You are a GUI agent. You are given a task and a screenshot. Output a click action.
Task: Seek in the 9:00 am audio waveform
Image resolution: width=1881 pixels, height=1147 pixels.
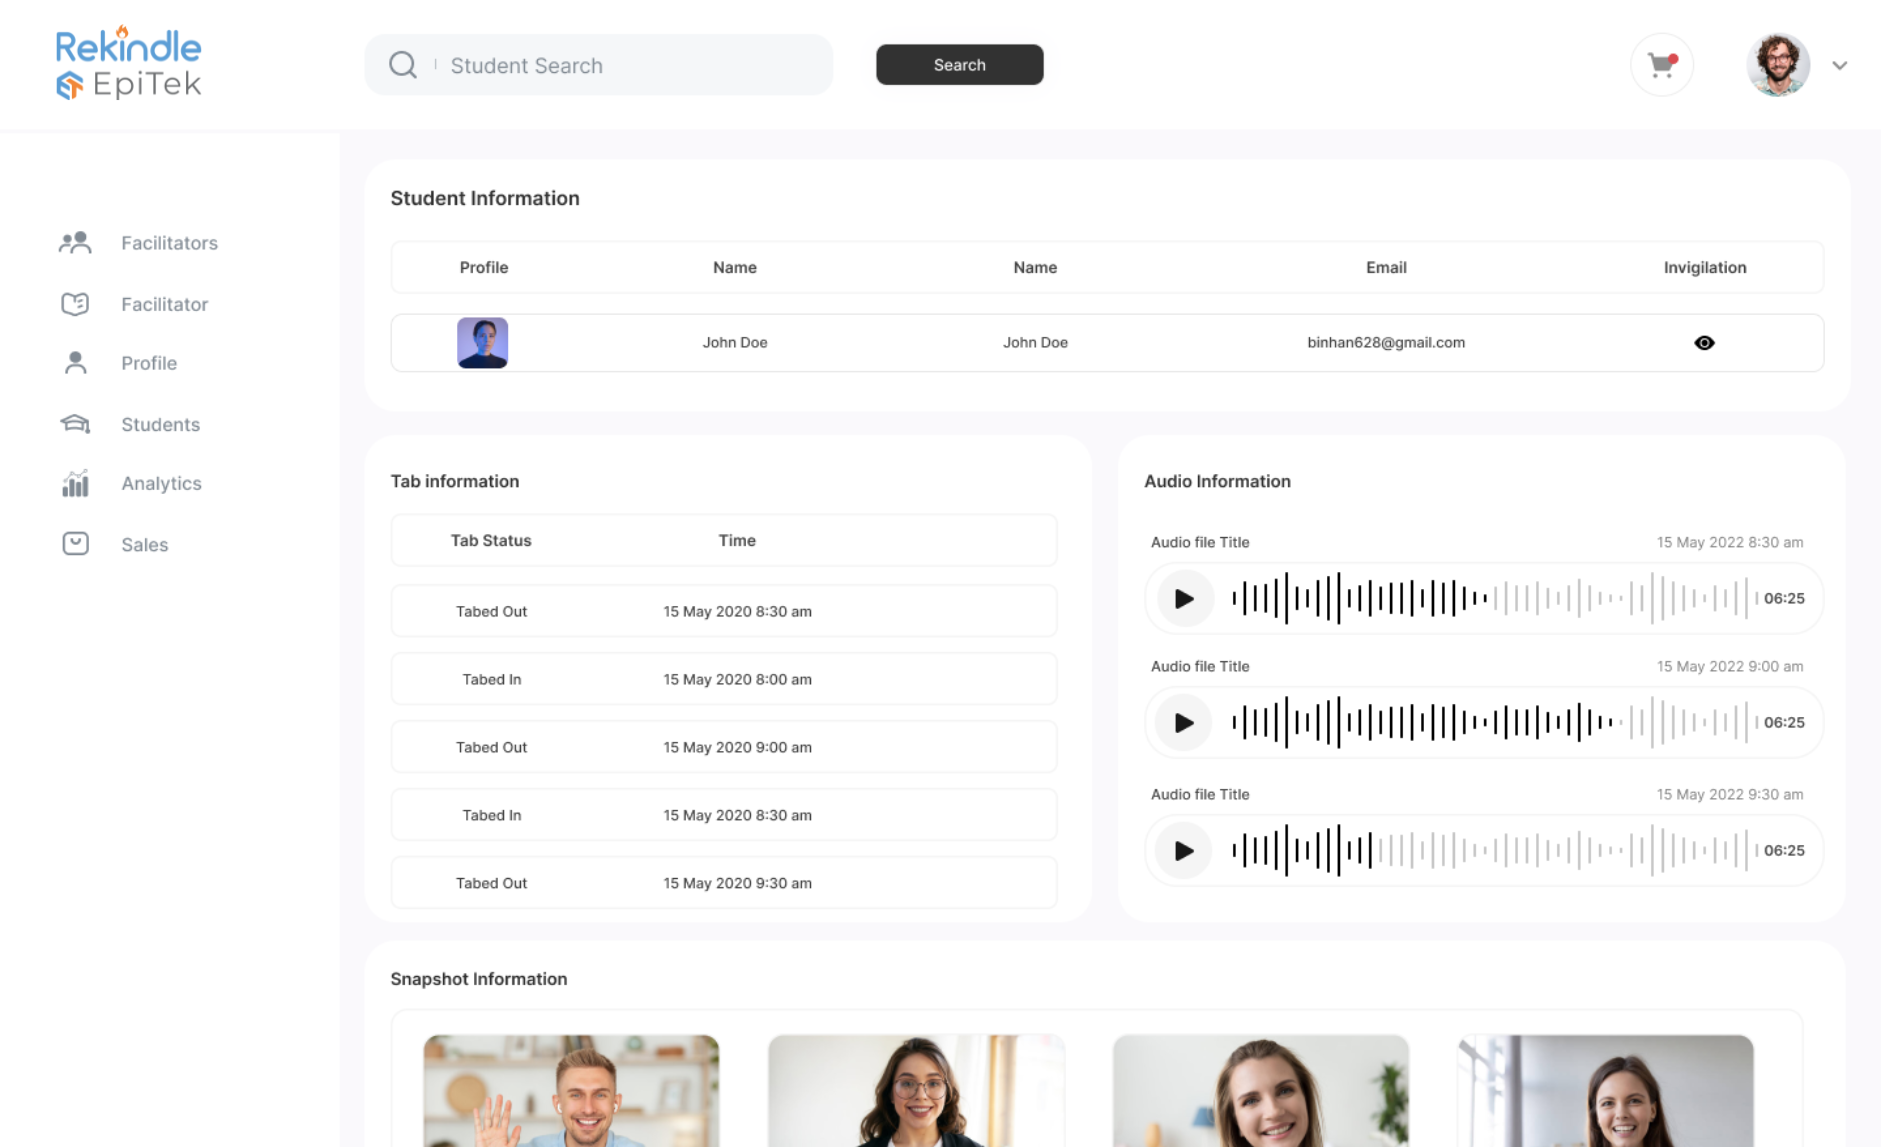coord(1494,722)
